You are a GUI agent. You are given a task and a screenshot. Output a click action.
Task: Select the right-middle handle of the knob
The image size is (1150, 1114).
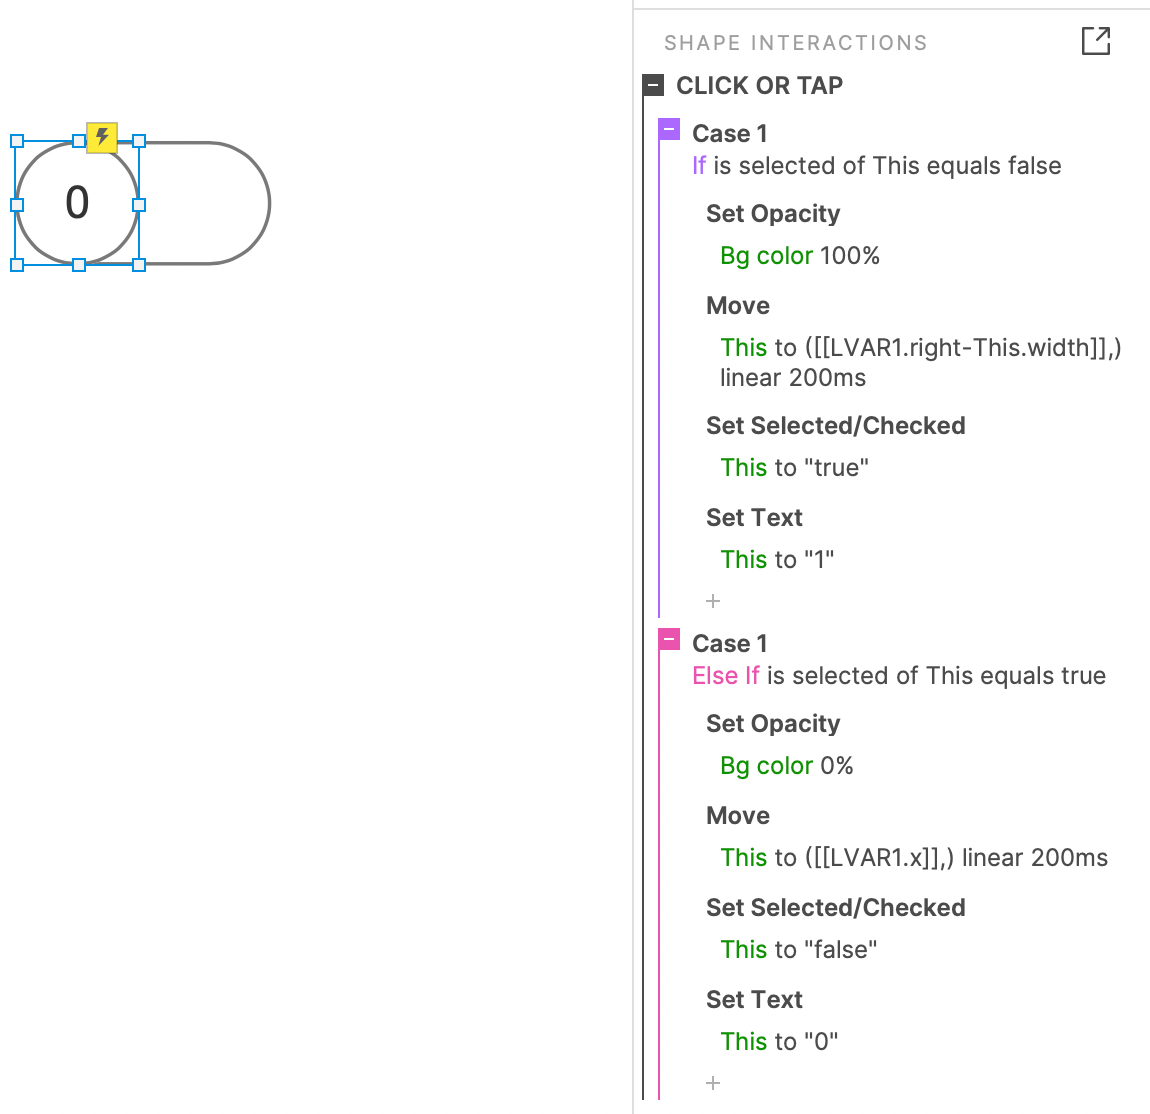coord(139,205)
